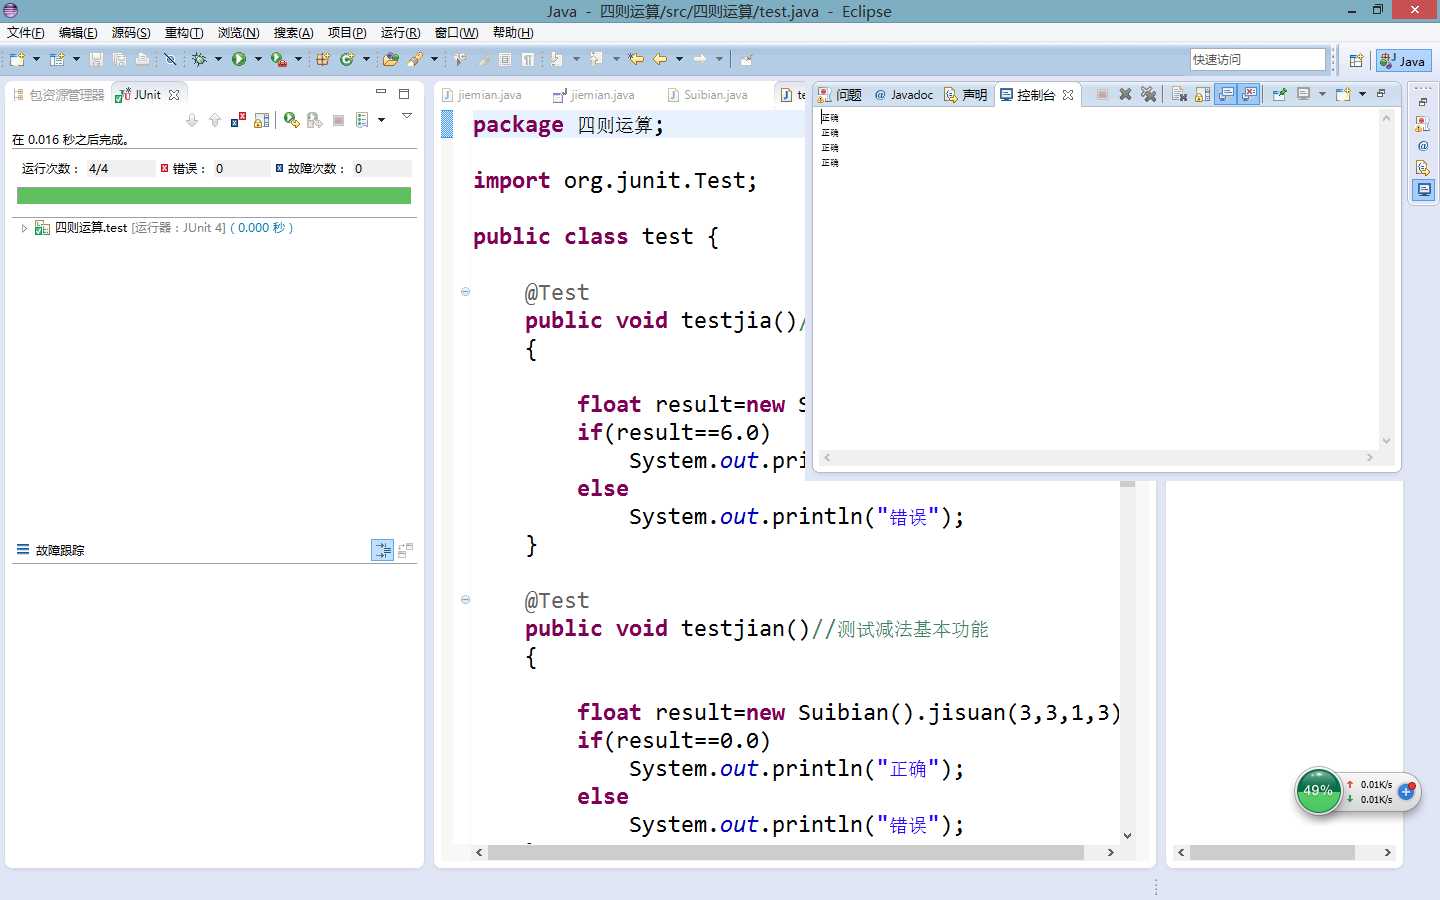Click the Display Selected Console icon
This screenshot has width=1440, height=900.
point(1303,94)
